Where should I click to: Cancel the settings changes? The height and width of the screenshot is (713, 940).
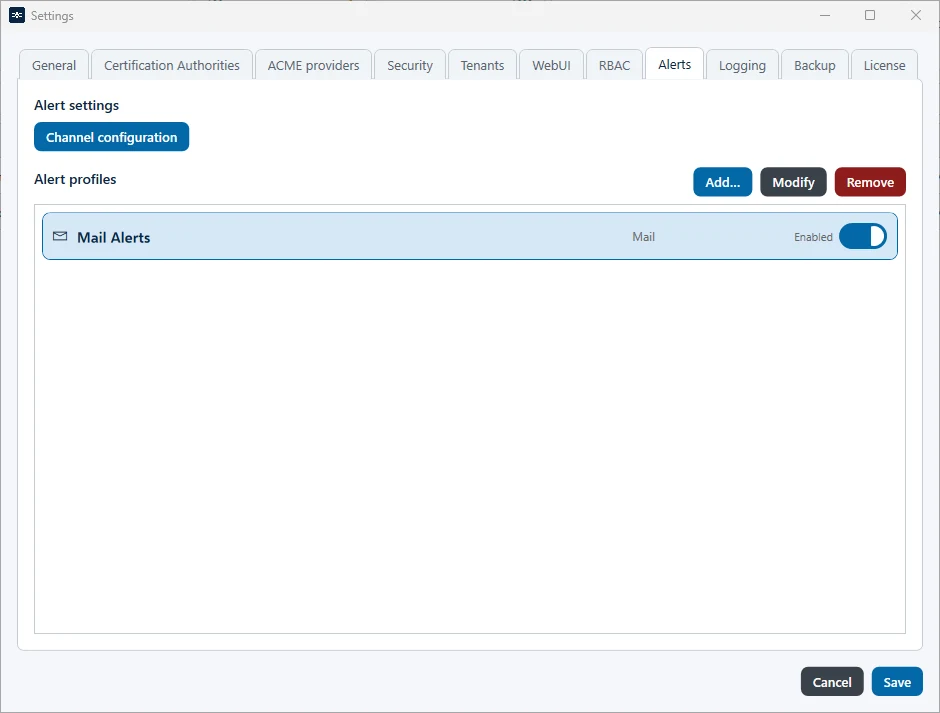click(832, 681)
